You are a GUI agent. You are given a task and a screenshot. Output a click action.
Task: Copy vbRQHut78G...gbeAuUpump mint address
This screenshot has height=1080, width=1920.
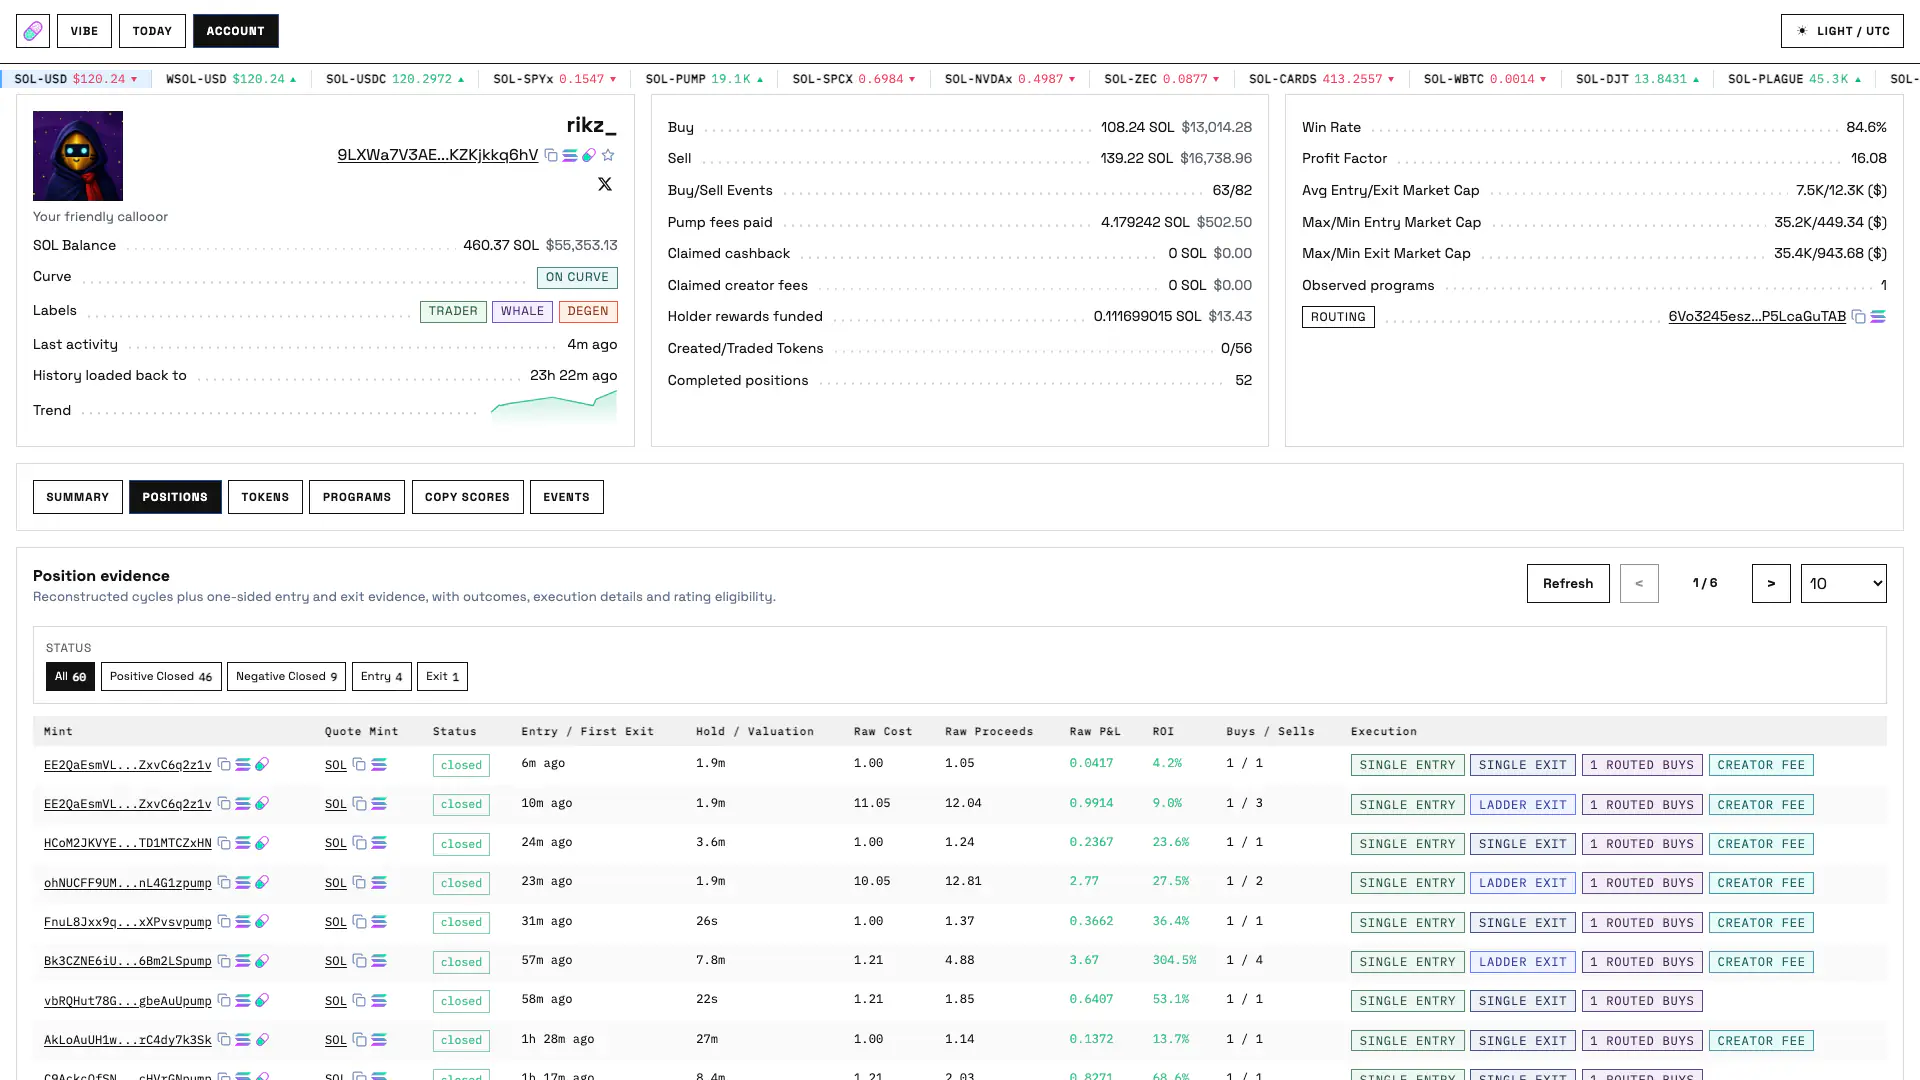tap(224, 1000)
